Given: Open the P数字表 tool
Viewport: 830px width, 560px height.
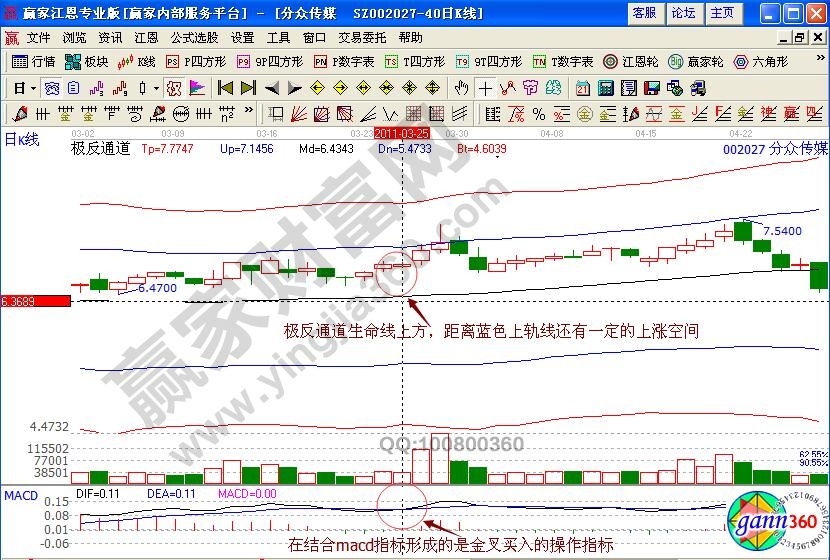Looking at the screenshot, I should click(x=344, y=62).
